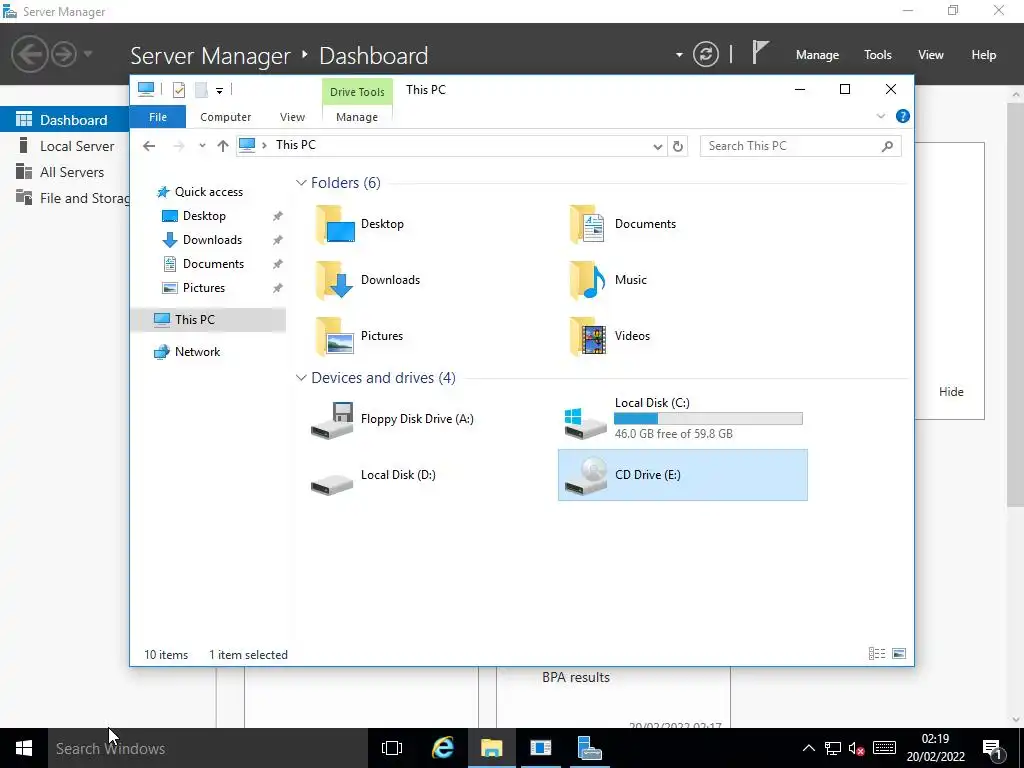Open Server Manager View menu
Viewport: 1024px width, 768px height.
click(930, 55)
